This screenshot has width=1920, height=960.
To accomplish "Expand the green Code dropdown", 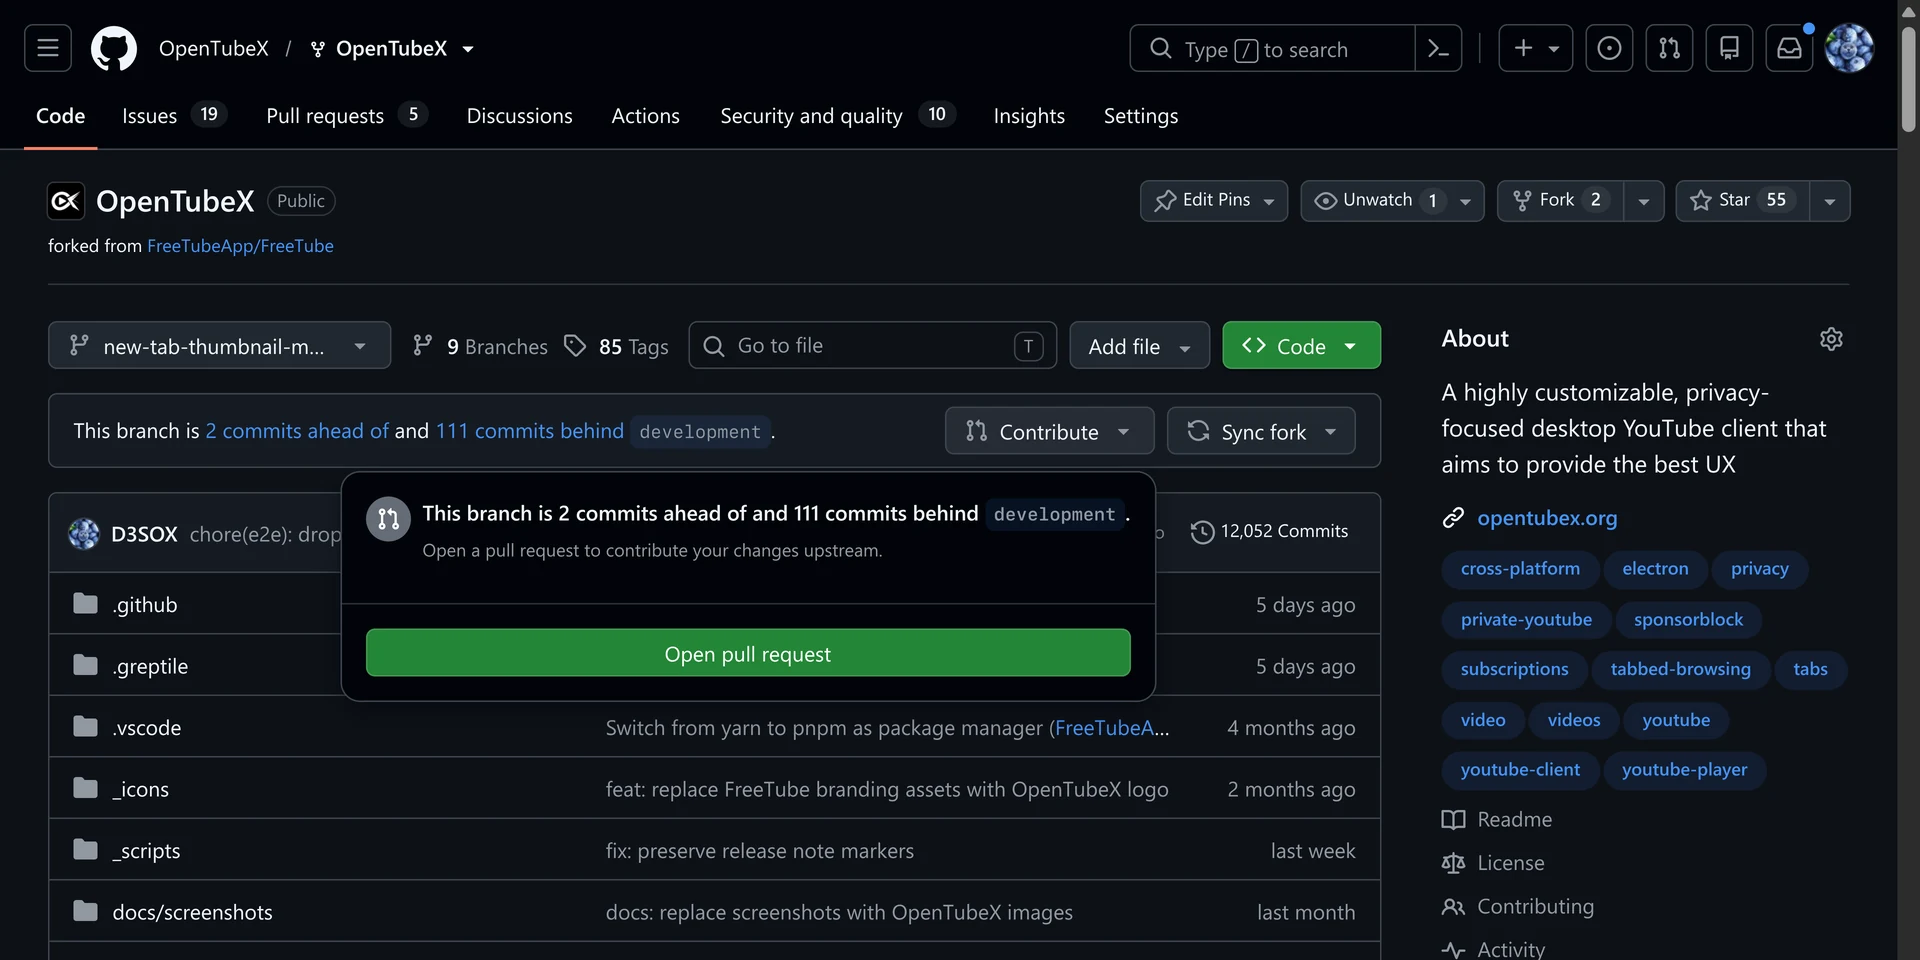I will point(1301,346).
